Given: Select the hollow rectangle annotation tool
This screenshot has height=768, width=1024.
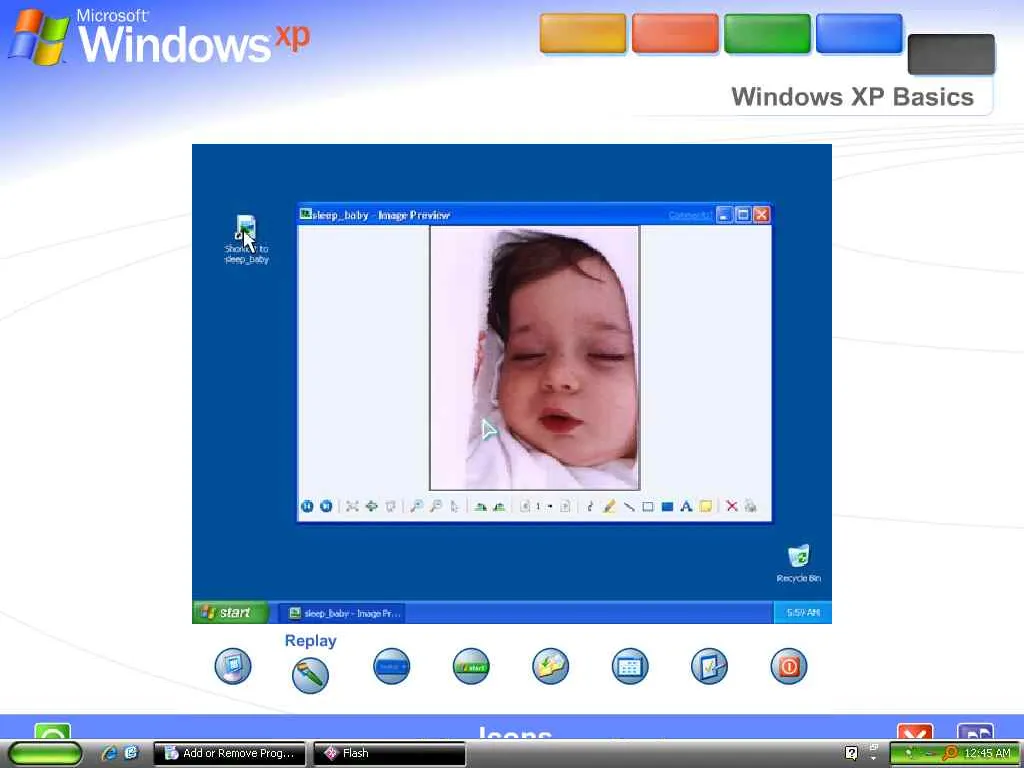Looking at the screenshot, I should pyautogui.click(x=648, y=506).
